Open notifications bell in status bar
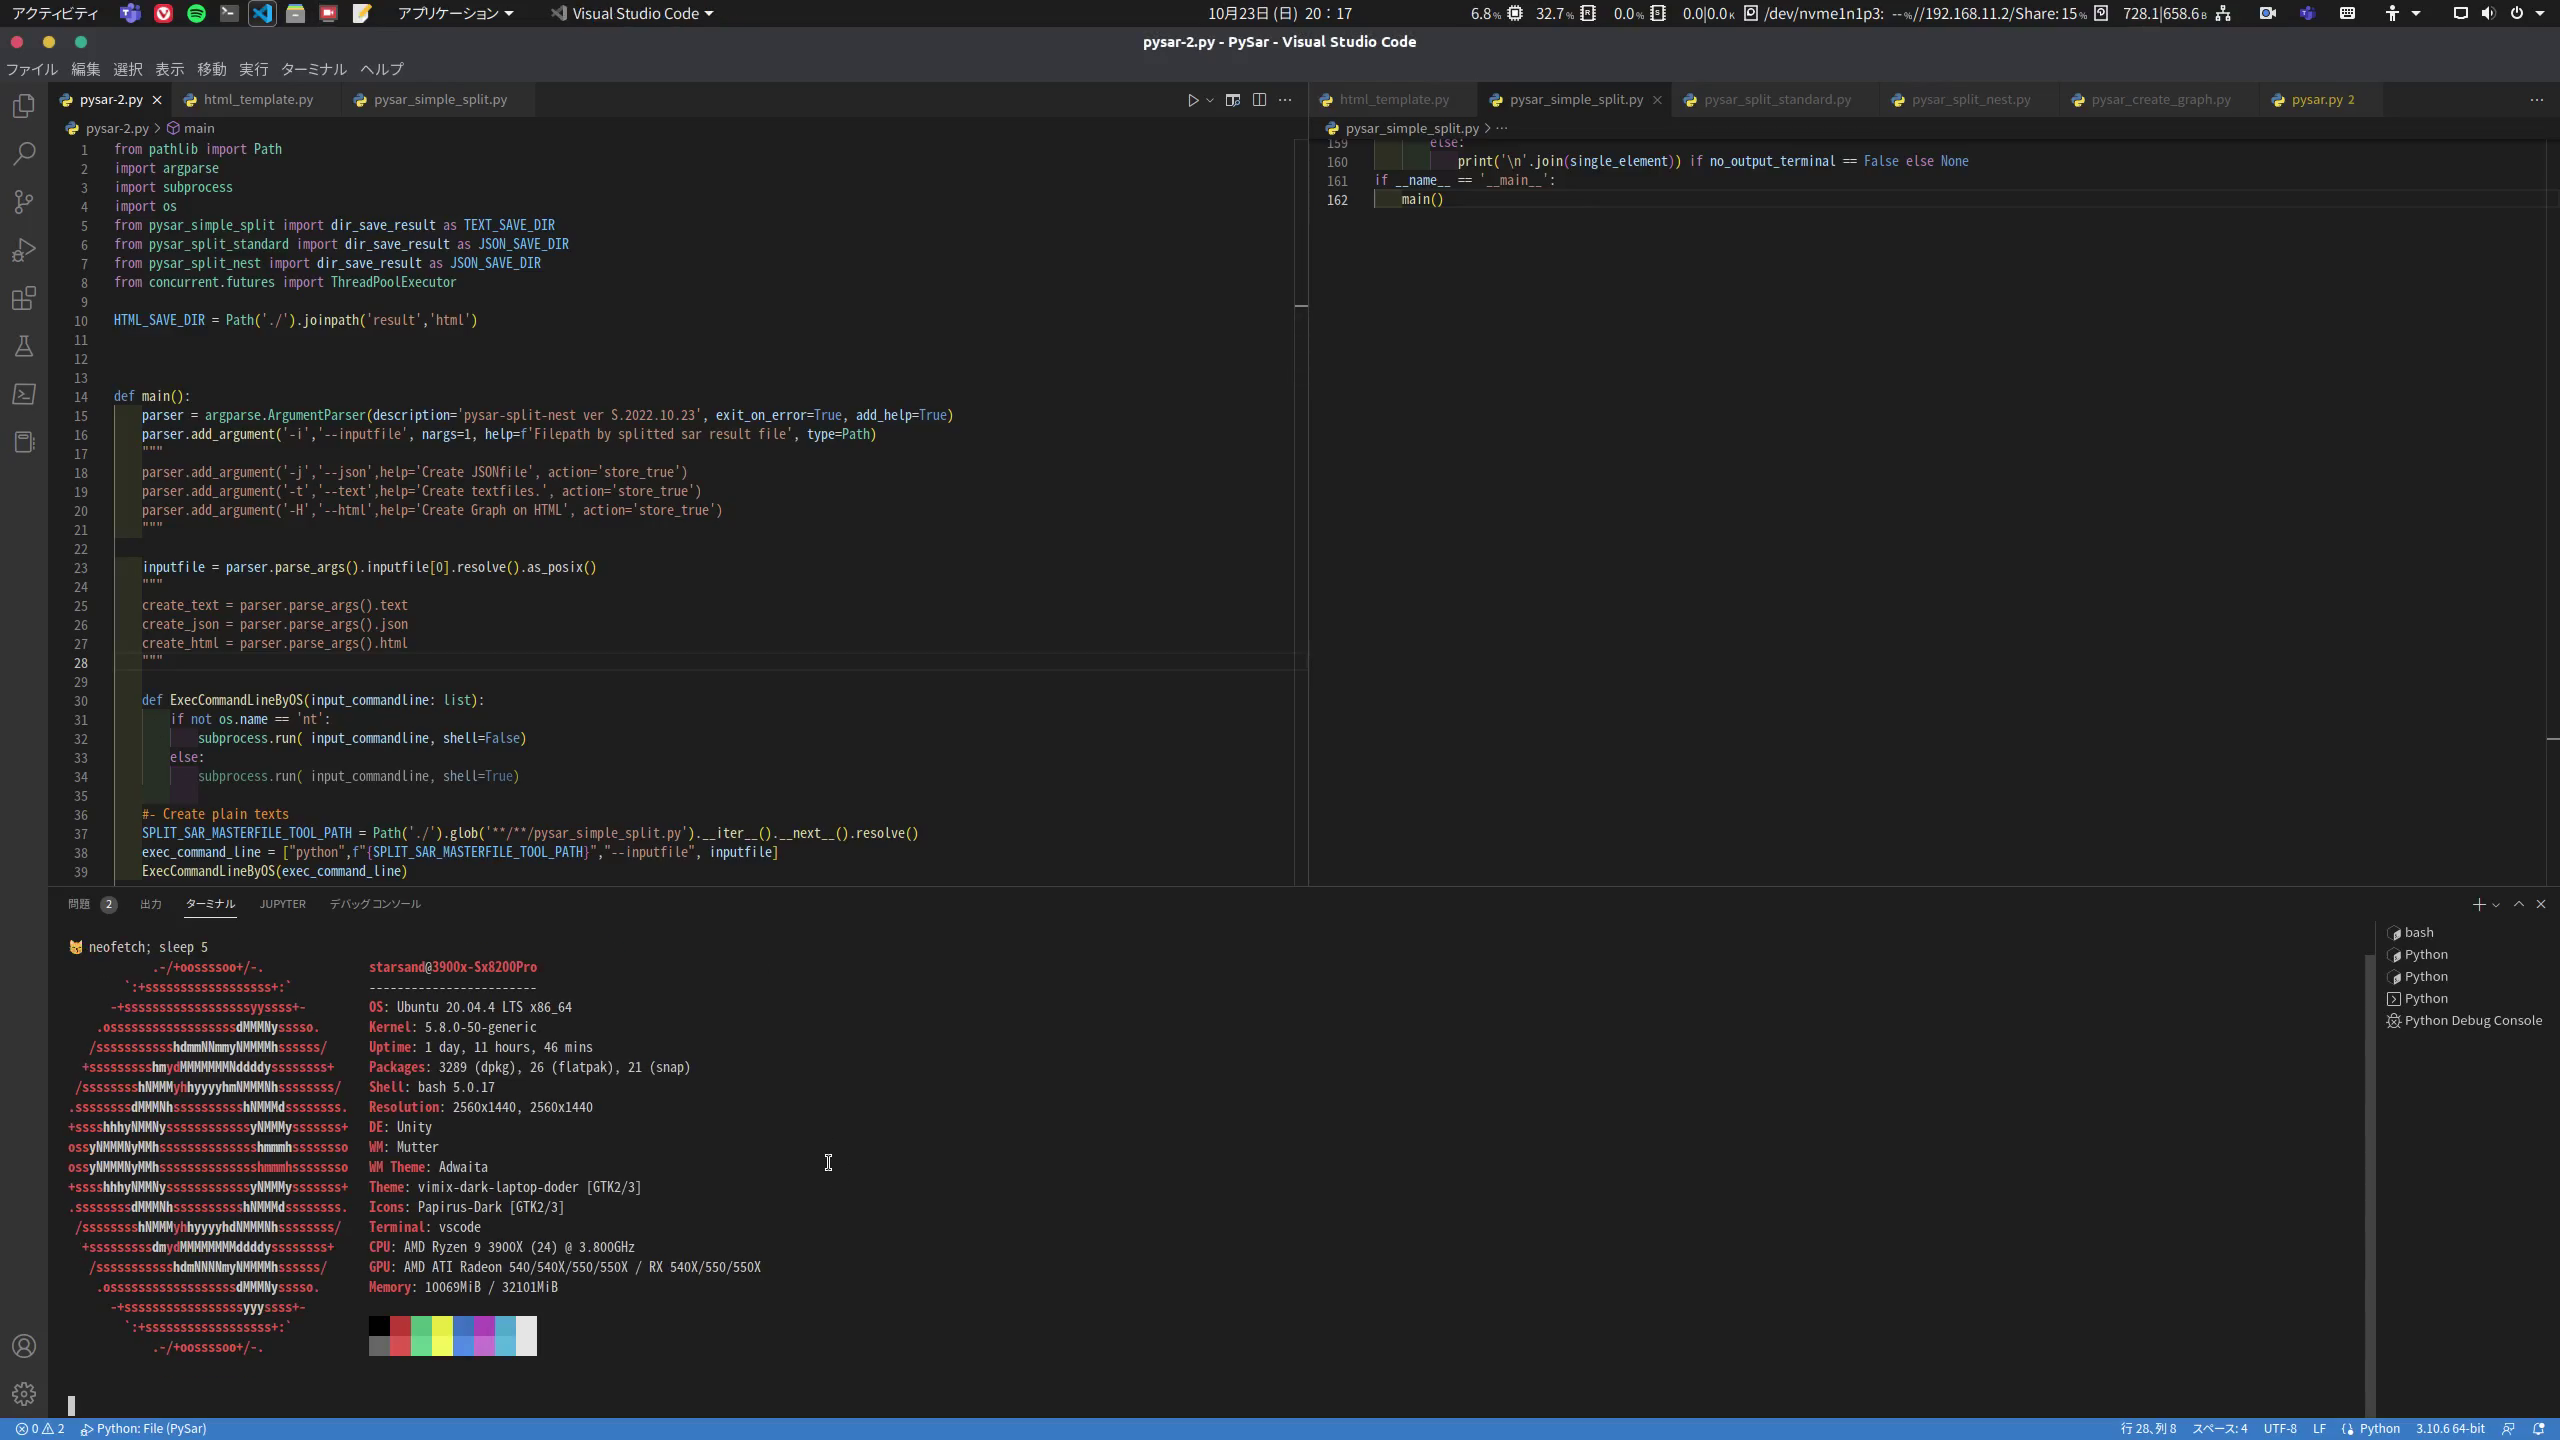The height and width of the screenshot is (1440, 2560). pyautogui.click(x=2538, y=1428)
